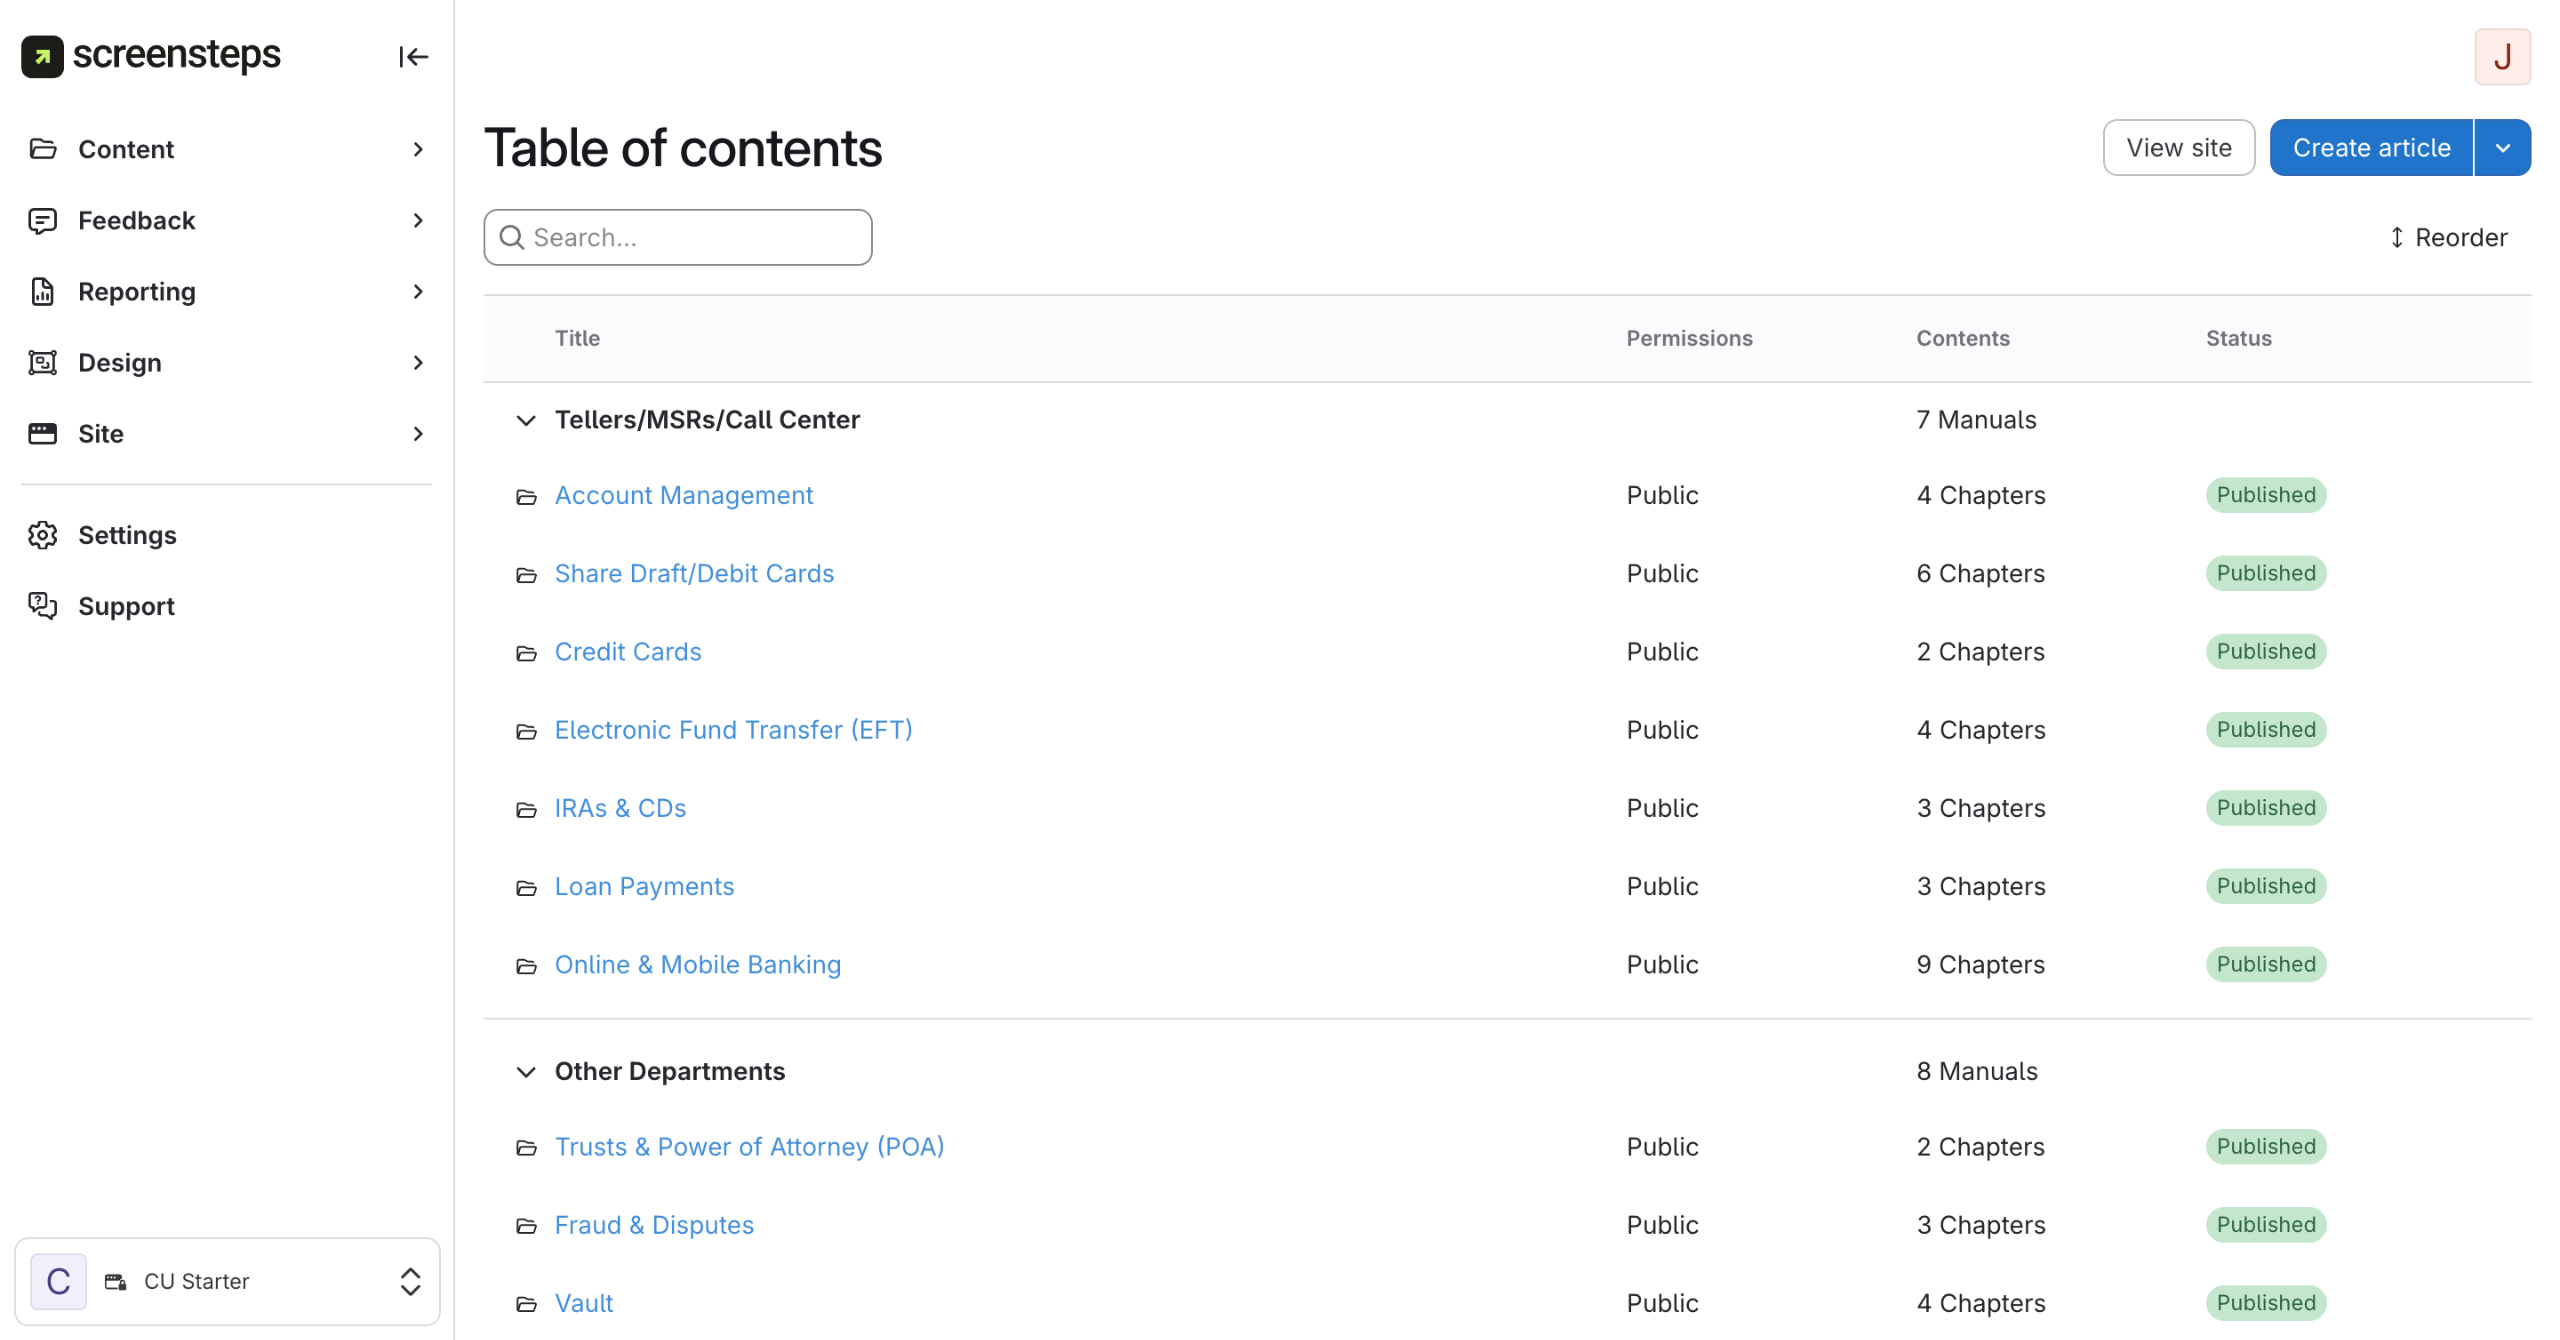This screenshot has width=2560, height=1340.
Task: Click the Design sidebar icon
Action: pos(42,363)
